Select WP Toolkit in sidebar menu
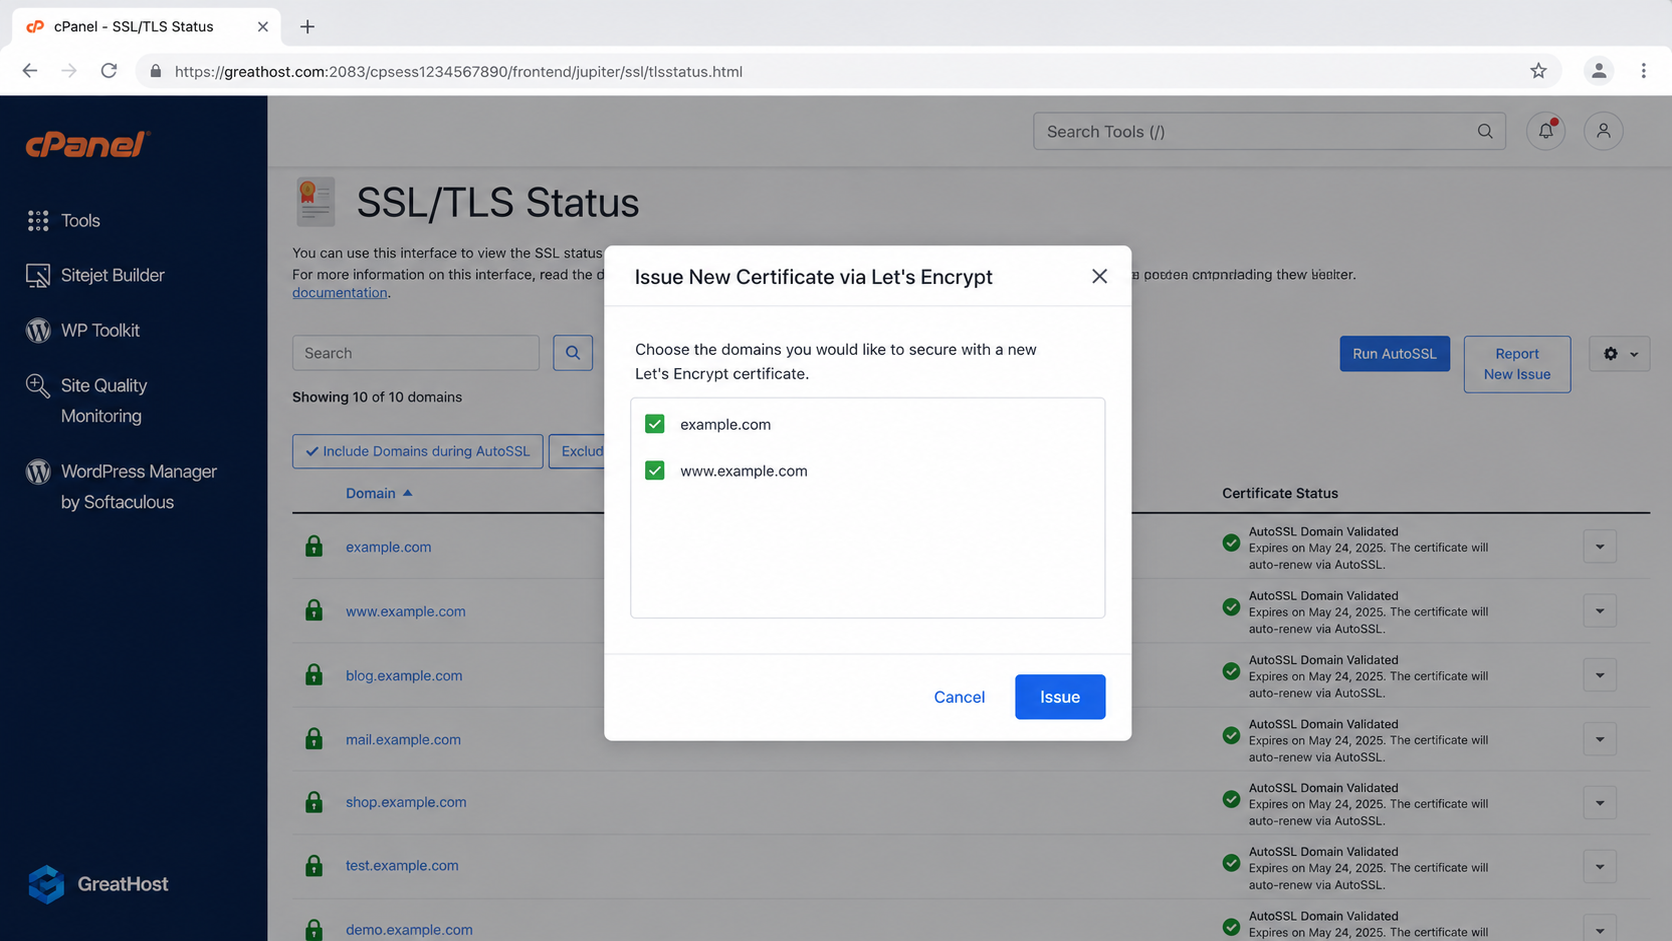The width and height of the screenshot is (1672, 941). coord(100,330)
